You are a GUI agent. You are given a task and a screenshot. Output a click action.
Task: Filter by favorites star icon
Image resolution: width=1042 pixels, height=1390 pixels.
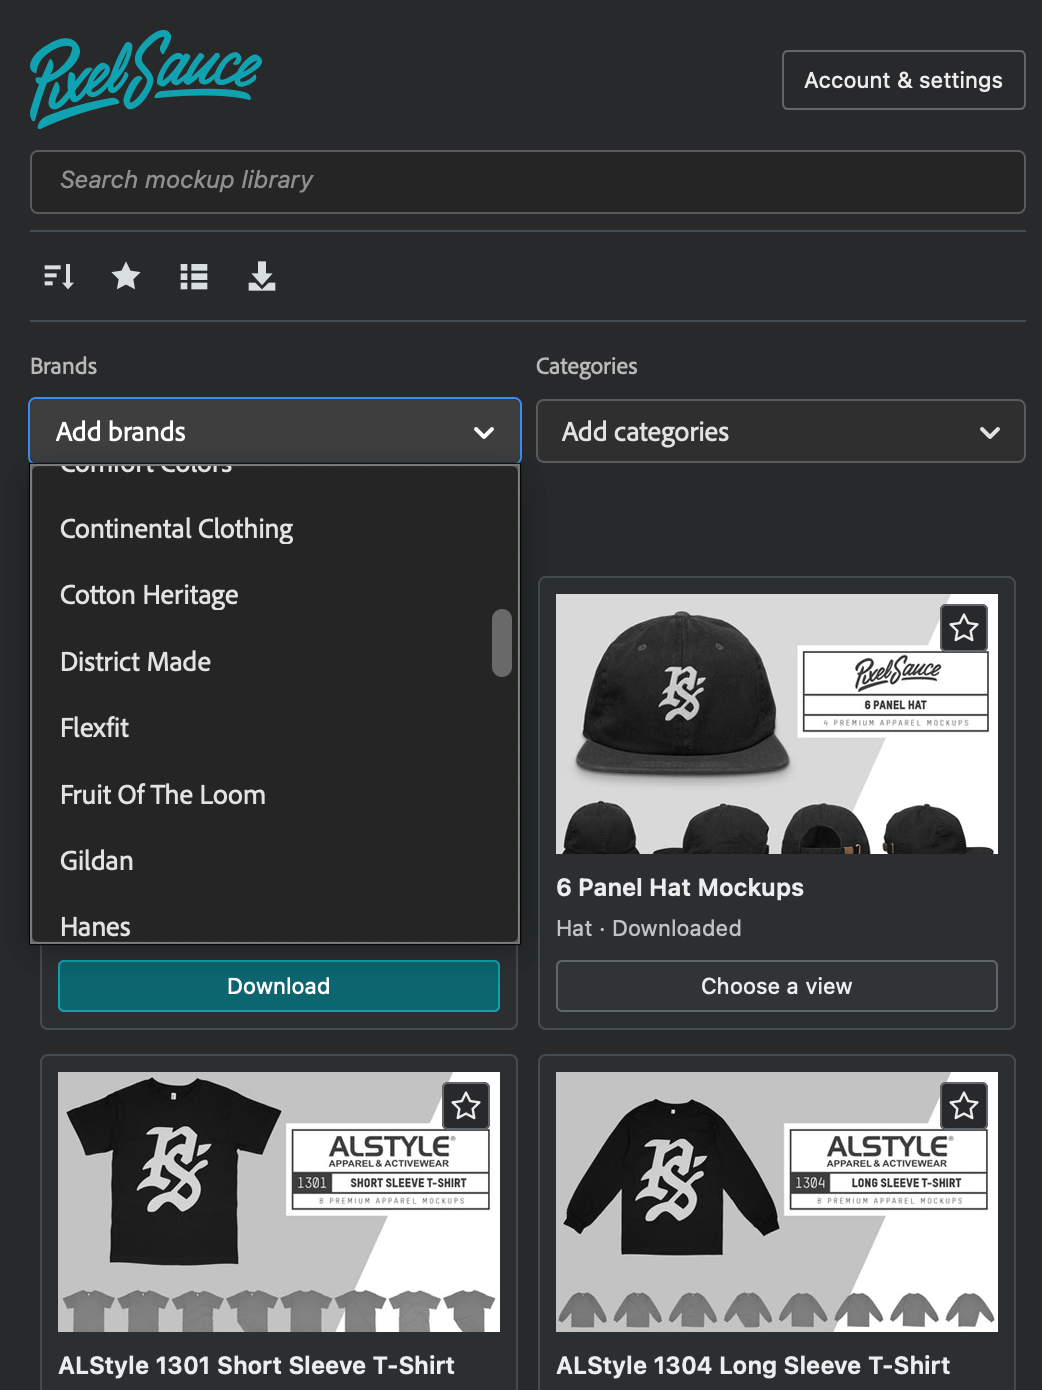click(x=126, y=276)
